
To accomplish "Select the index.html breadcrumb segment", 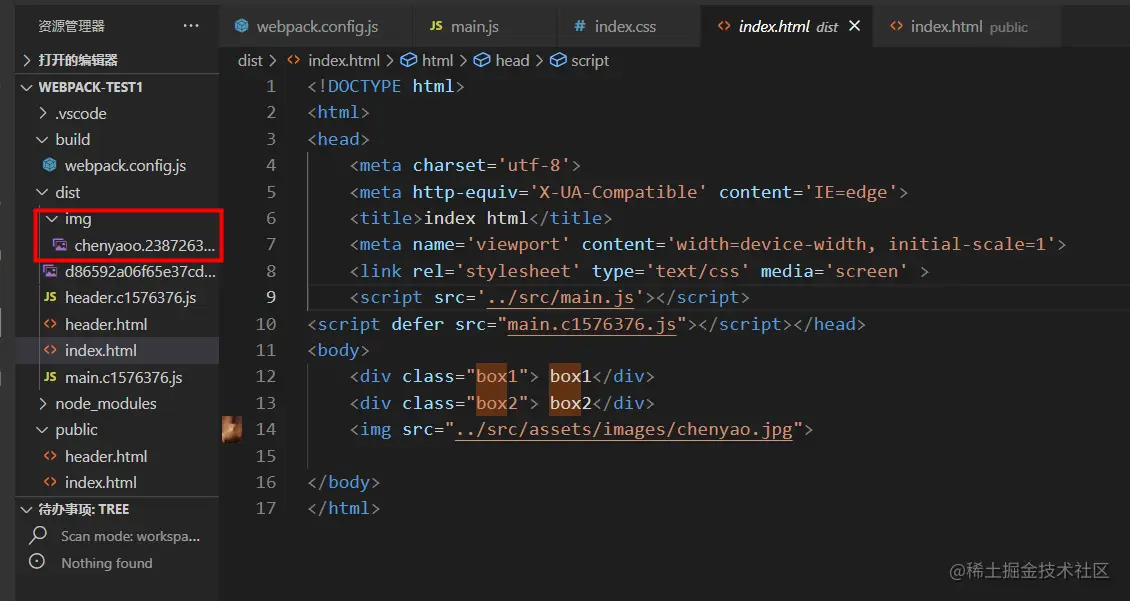I will coord(344,61).
